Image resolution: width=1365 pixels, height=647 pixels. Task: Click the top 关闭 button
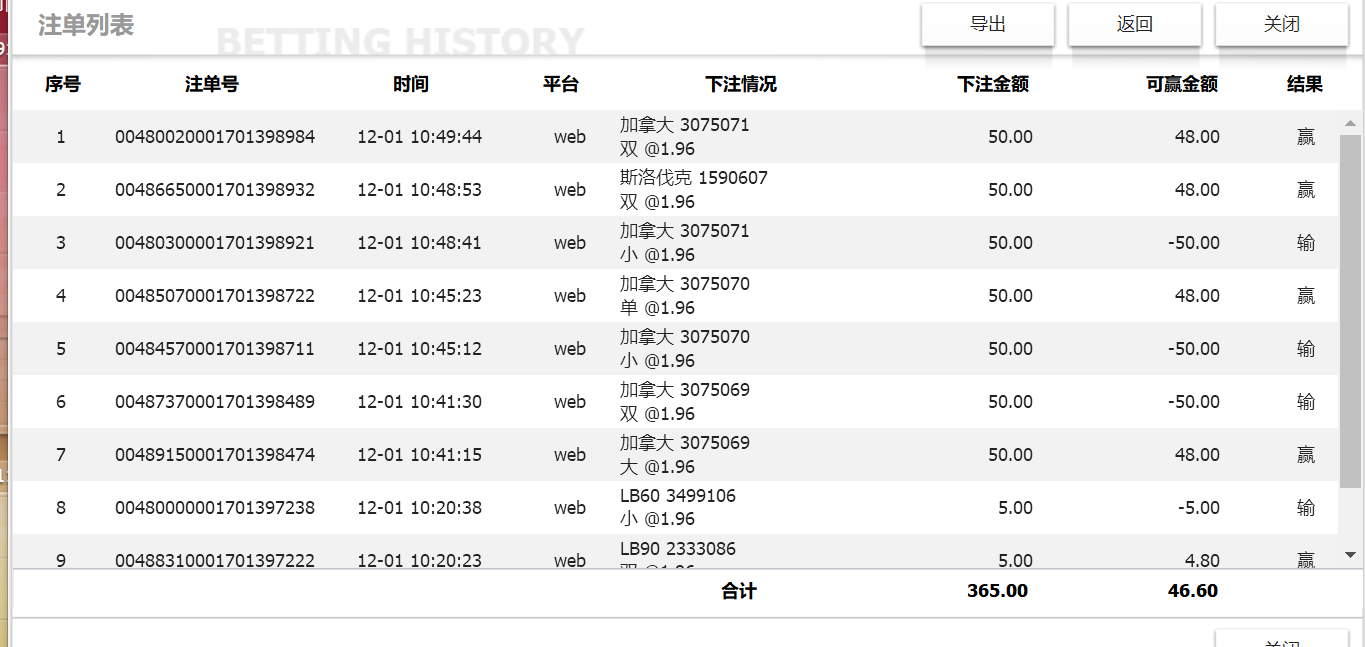(x=1281, y=25)
